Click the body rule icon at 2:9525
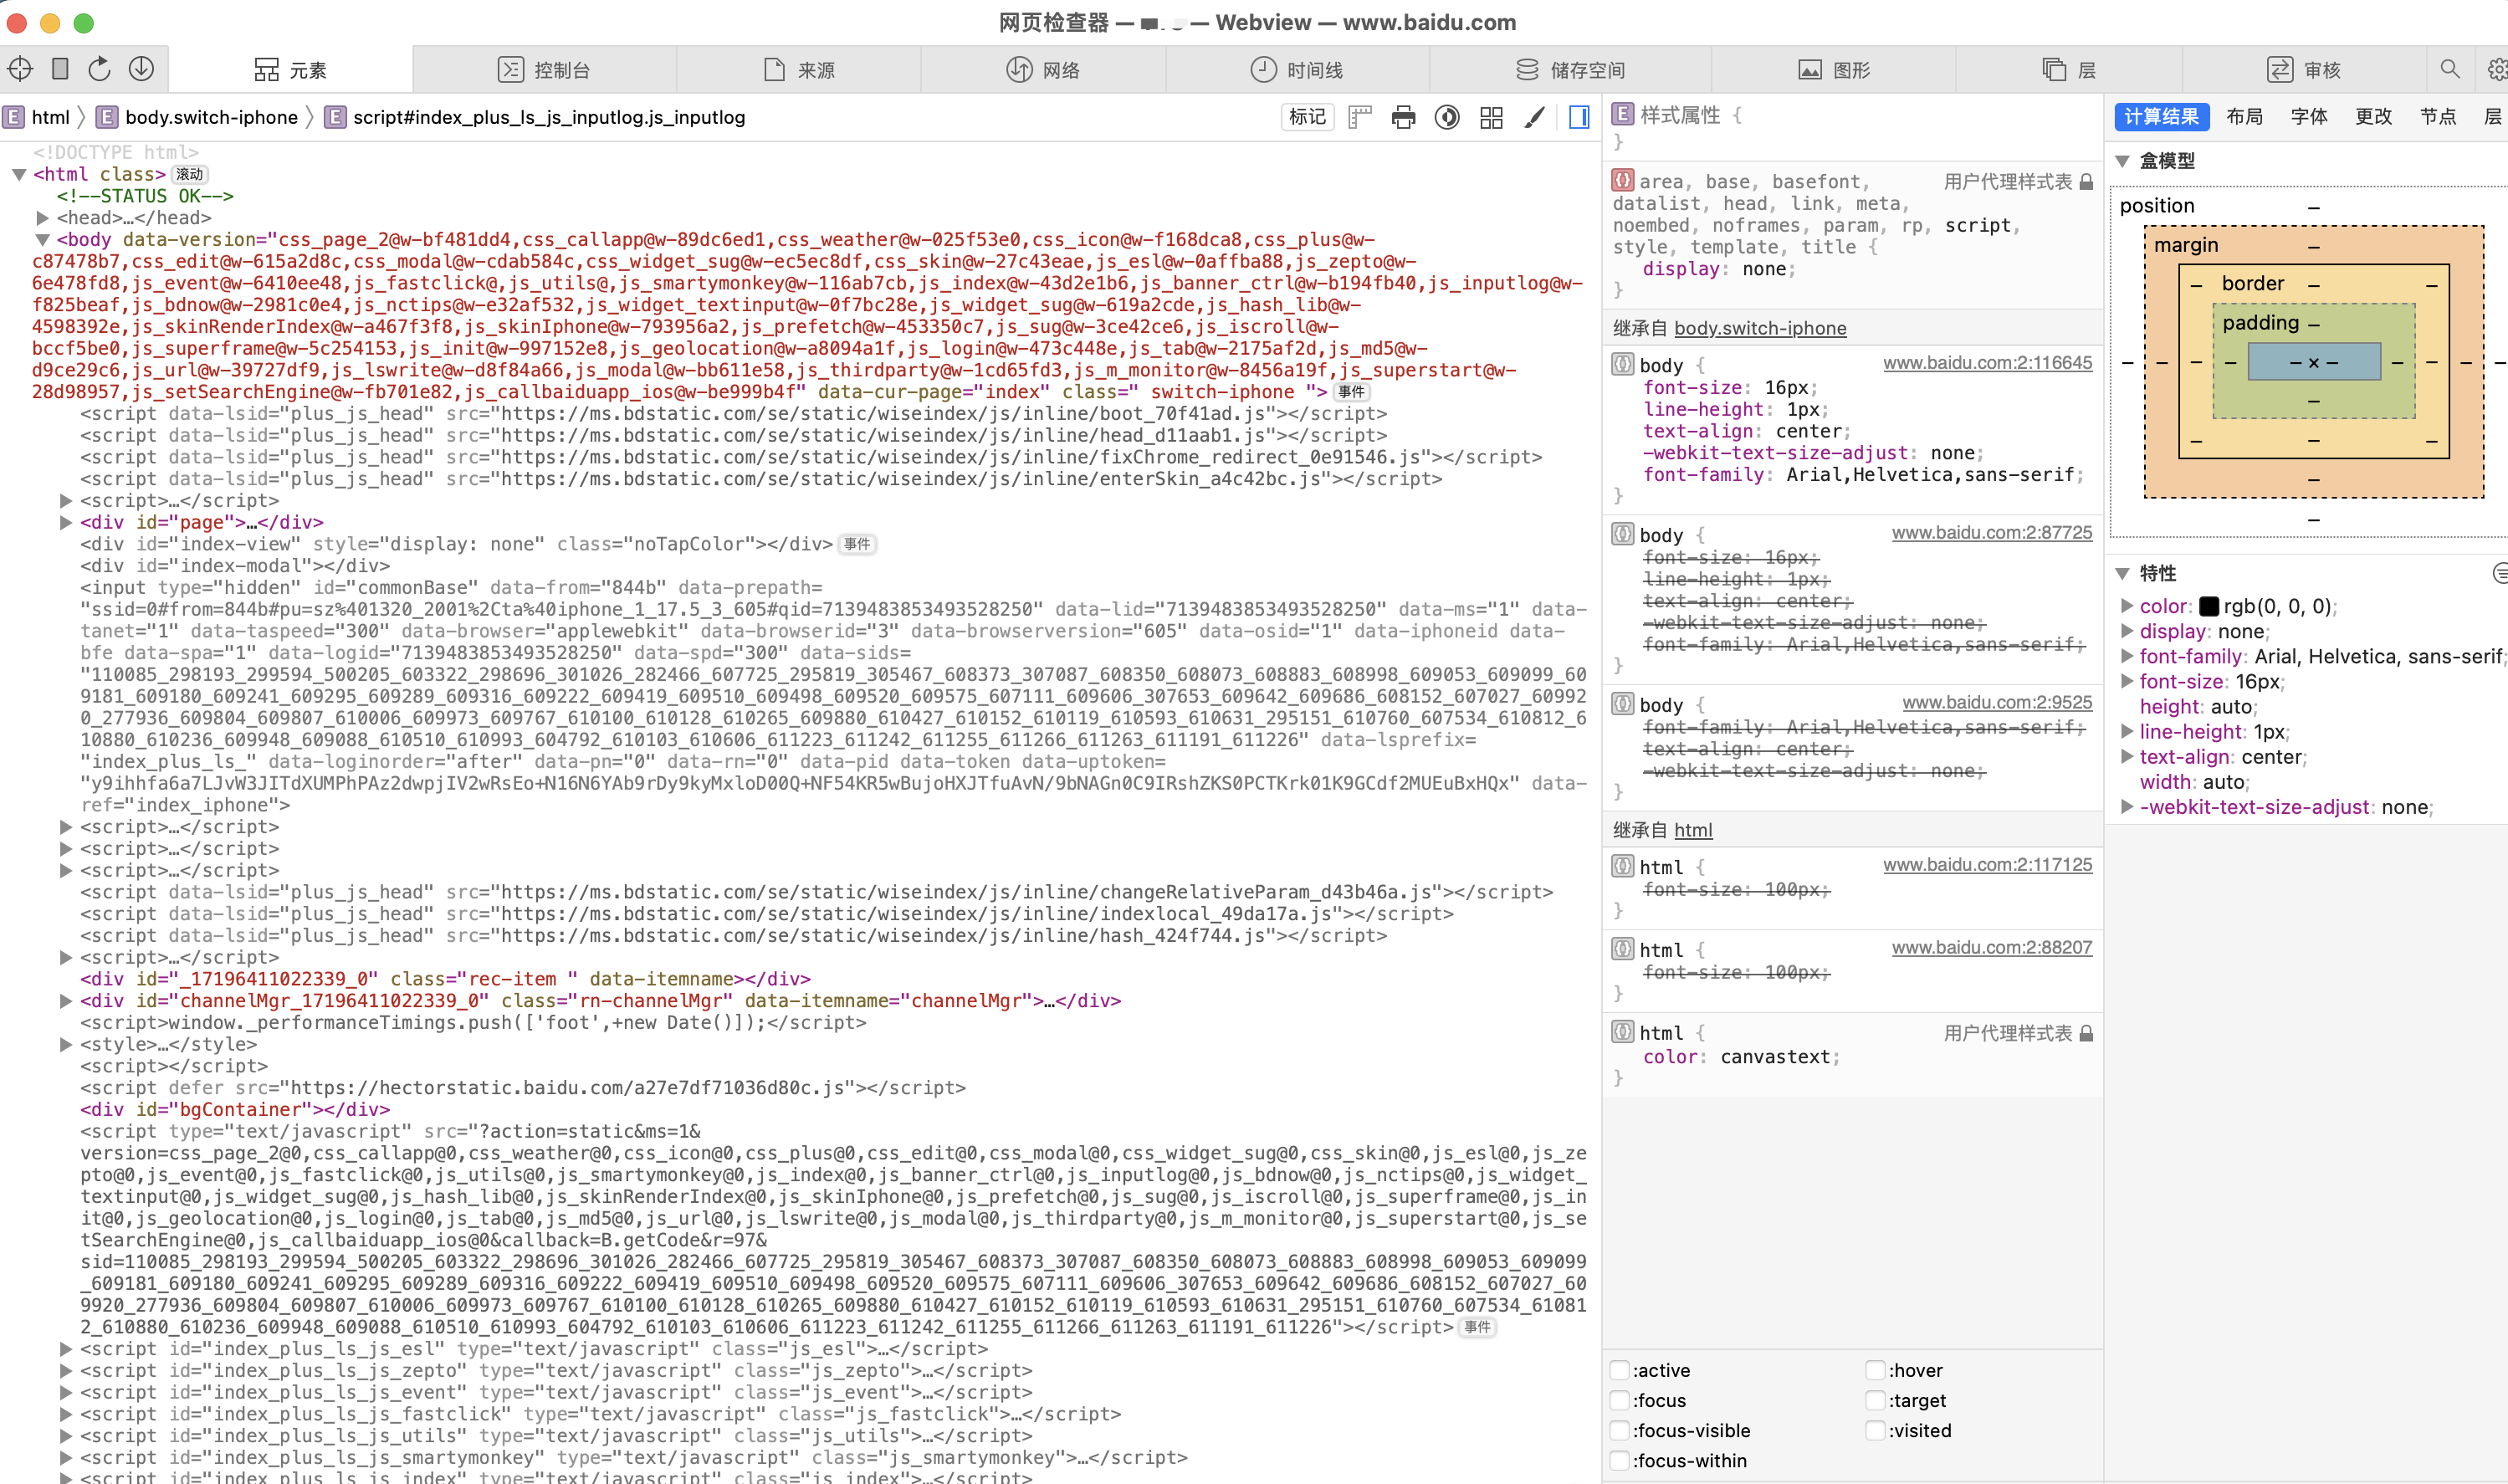Screen dimensions: 2508x1484 1622,704
